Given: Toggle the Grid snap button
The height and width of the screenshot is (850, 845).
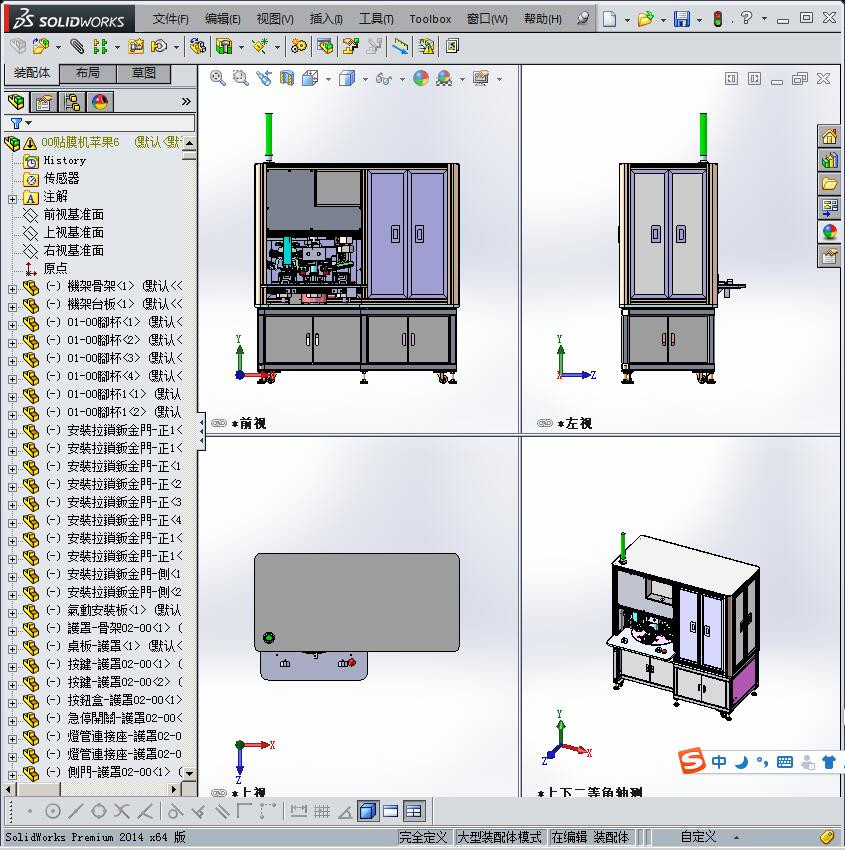Looking at the screenshot, I should point(322,812).
